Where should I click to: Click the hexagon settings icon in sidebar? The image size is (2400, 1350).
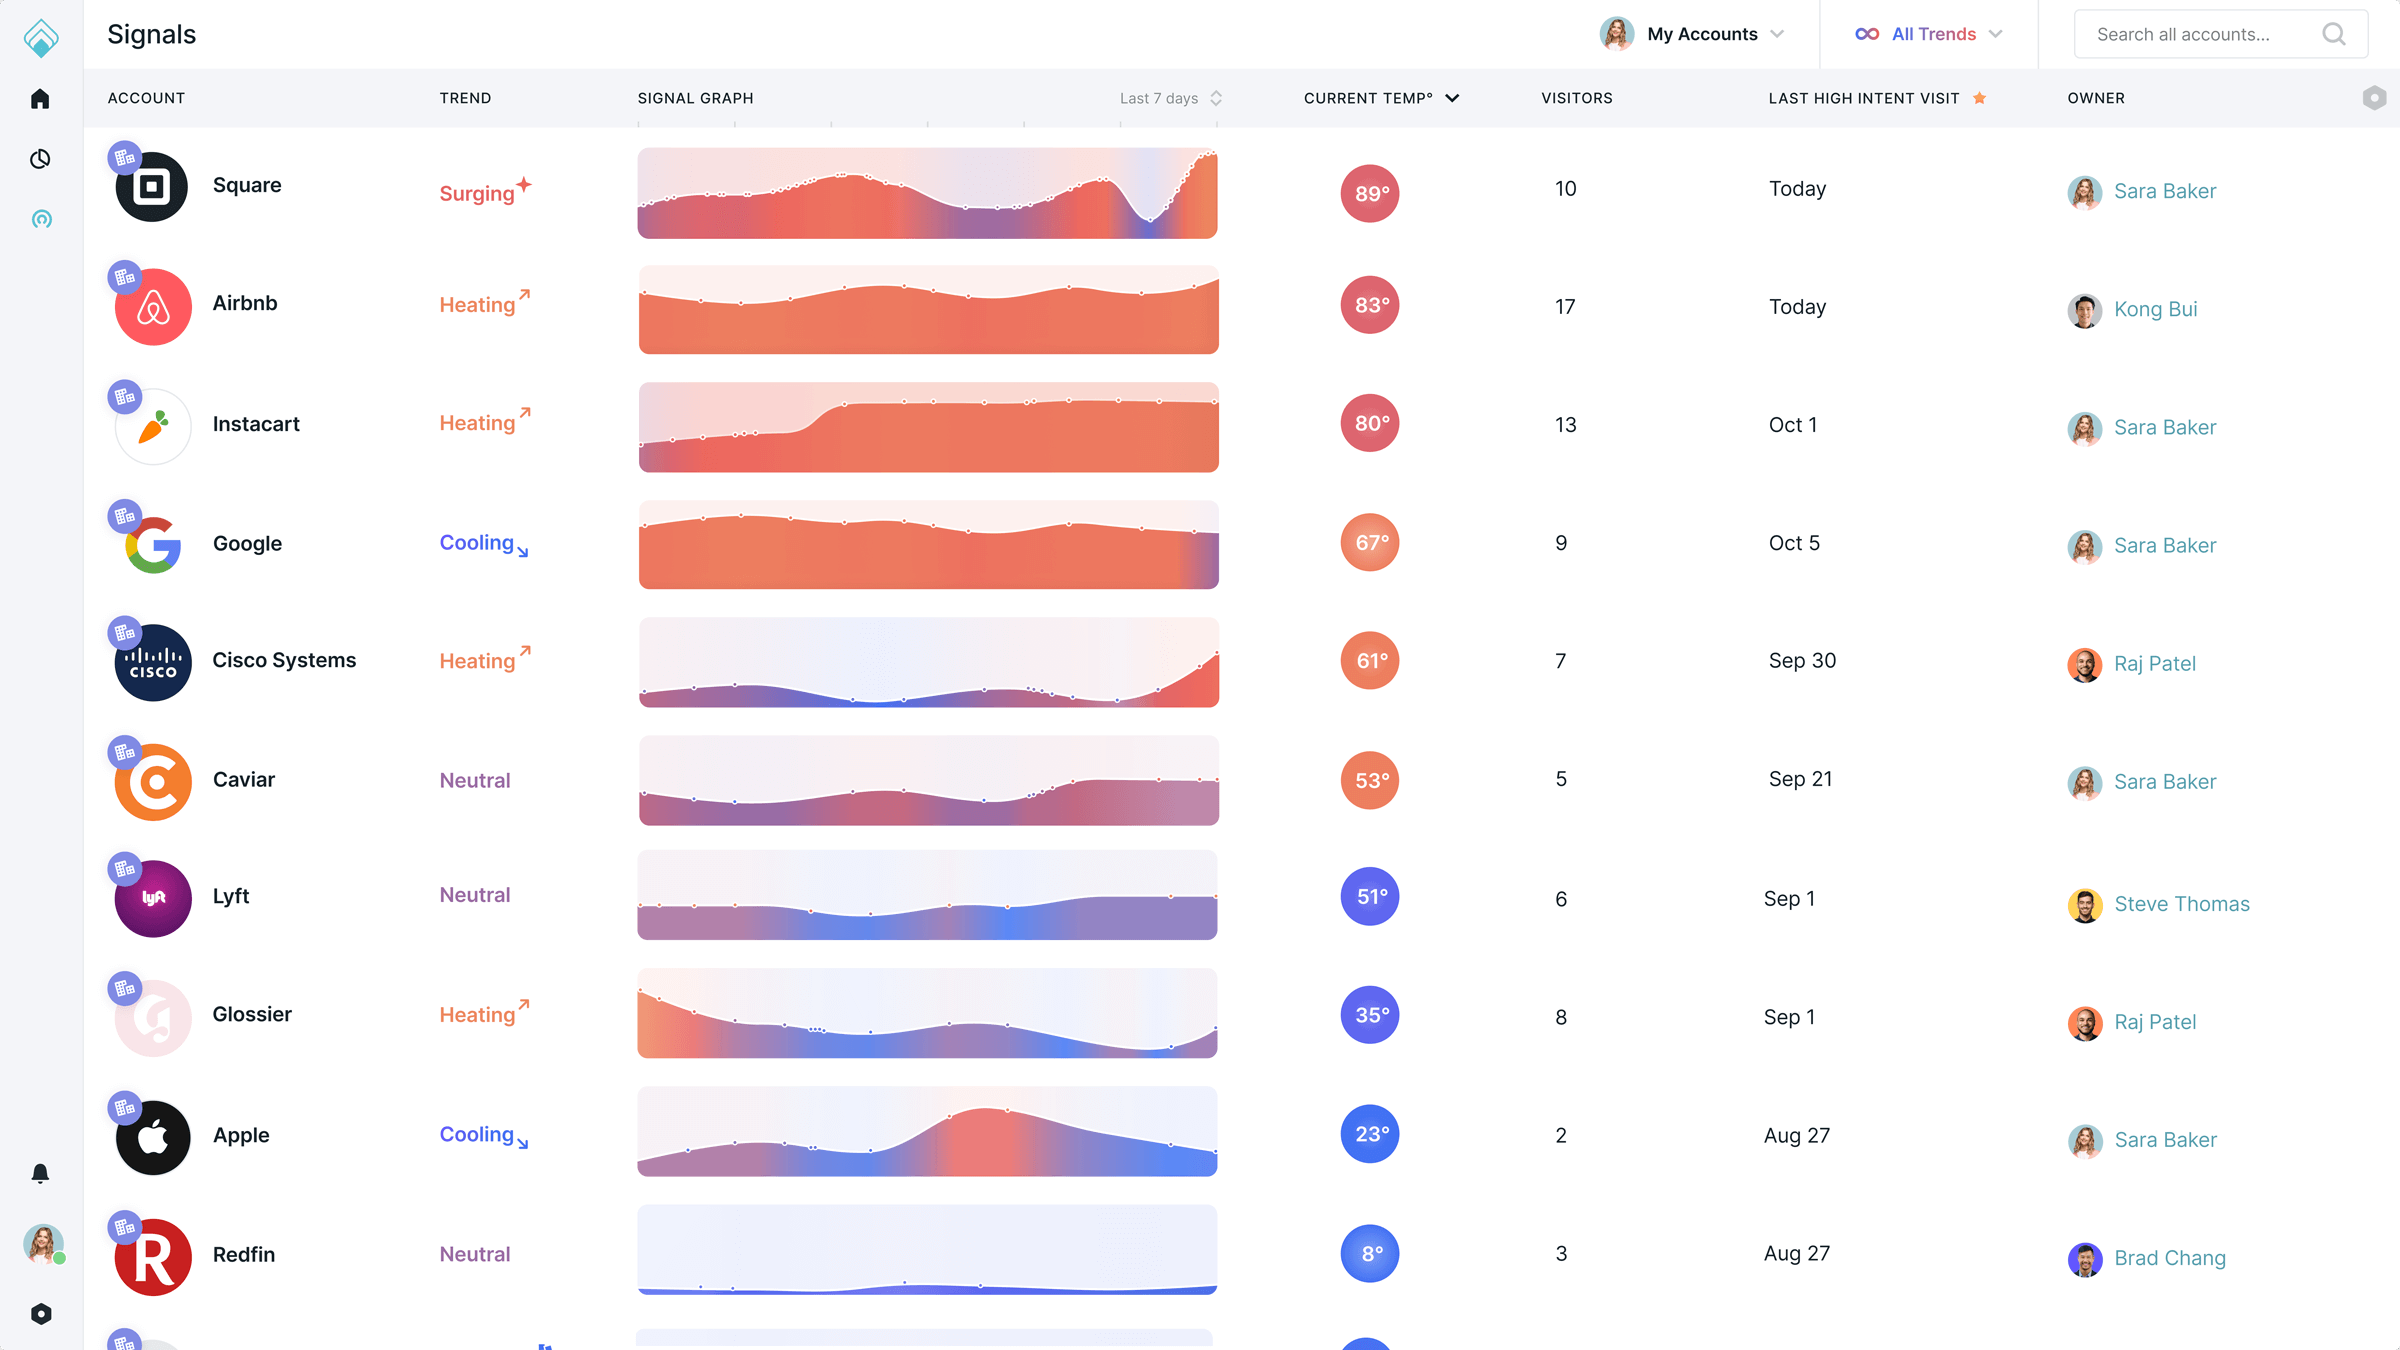pyautogui.click(x=41, y=1313)
